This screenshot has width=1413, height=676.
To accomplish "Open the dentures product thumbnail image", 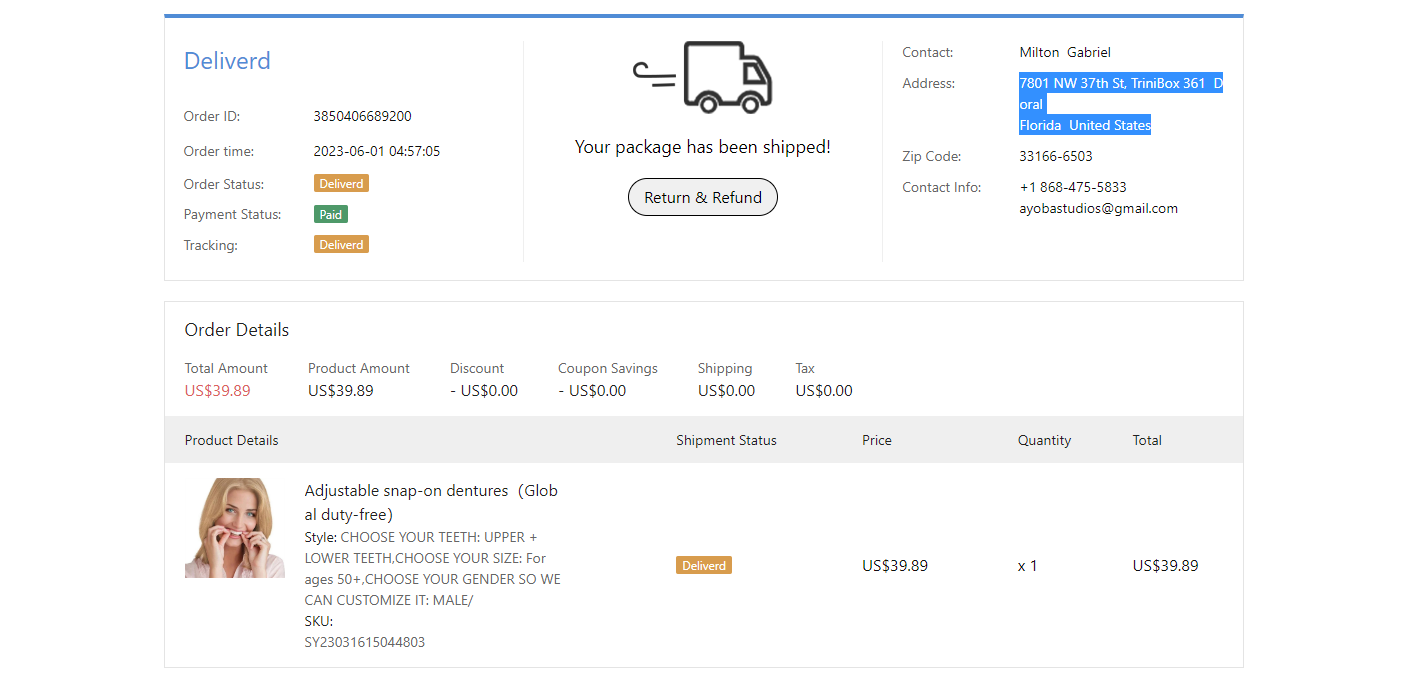I will [x=234, y=528].
